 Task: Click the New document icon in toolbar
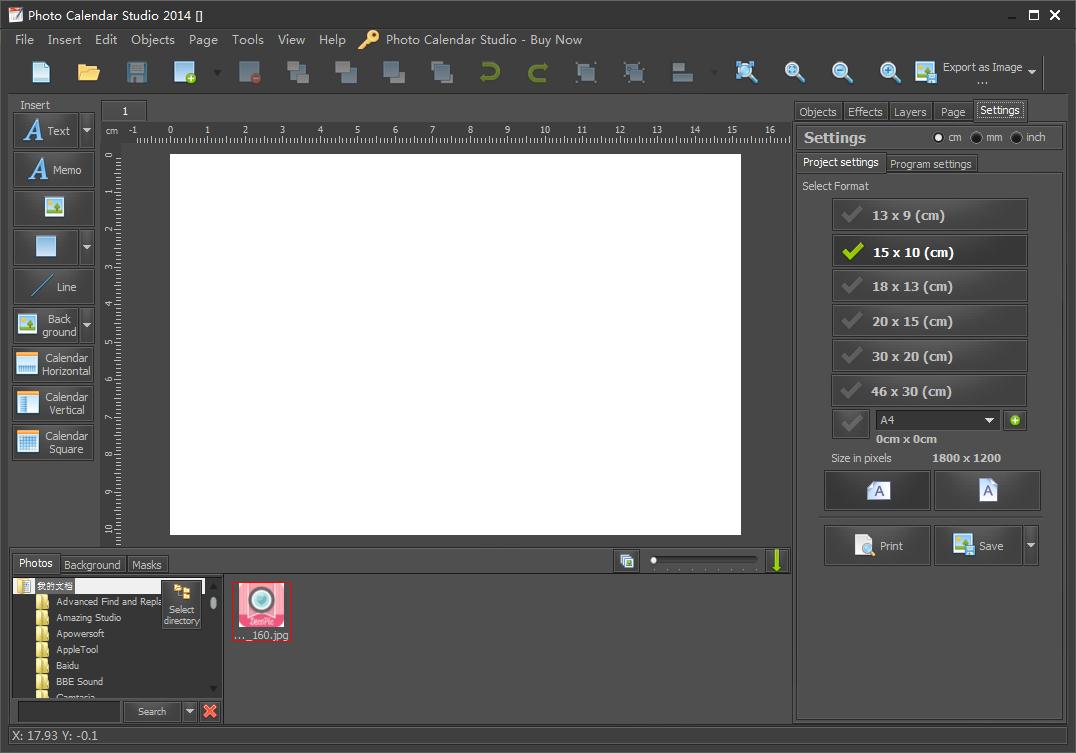click(41, 72)
